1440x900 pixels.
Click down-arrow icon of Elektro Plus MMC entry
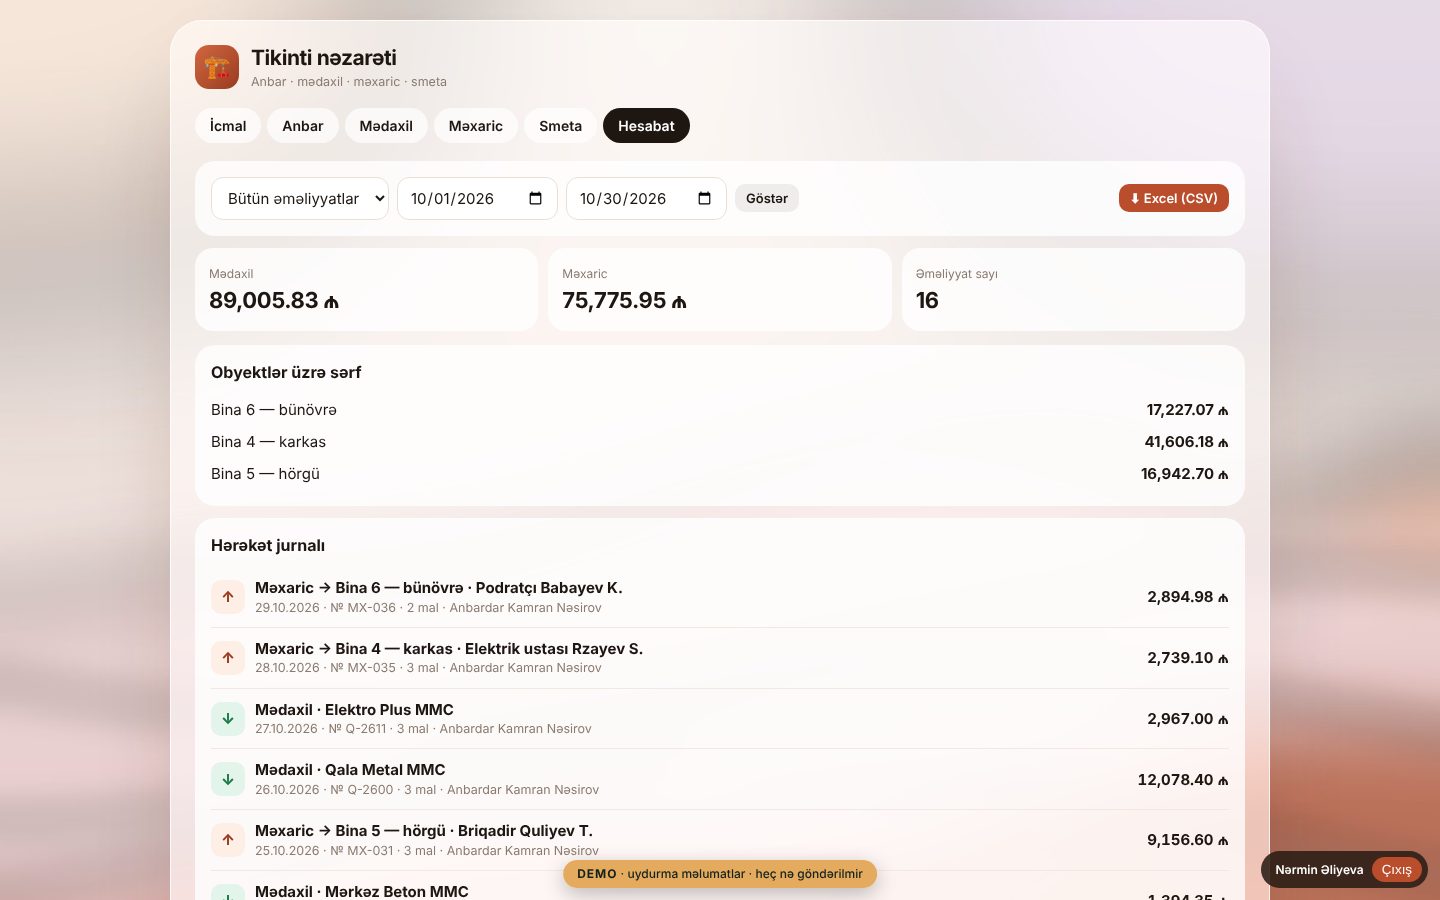point(228,719)
